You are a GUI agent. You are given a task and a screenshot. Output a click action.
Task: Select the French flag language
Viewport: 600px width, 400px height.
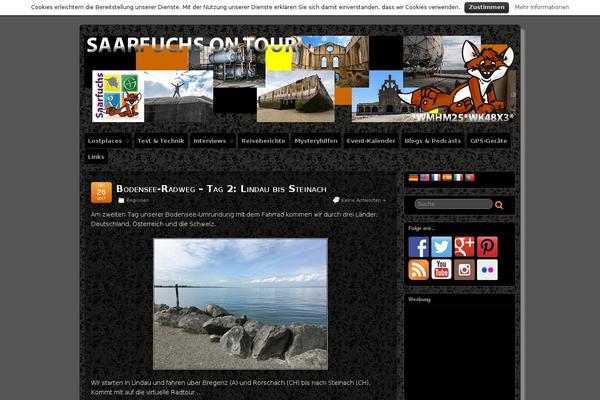pyautogui.click(x=436, y=177)
